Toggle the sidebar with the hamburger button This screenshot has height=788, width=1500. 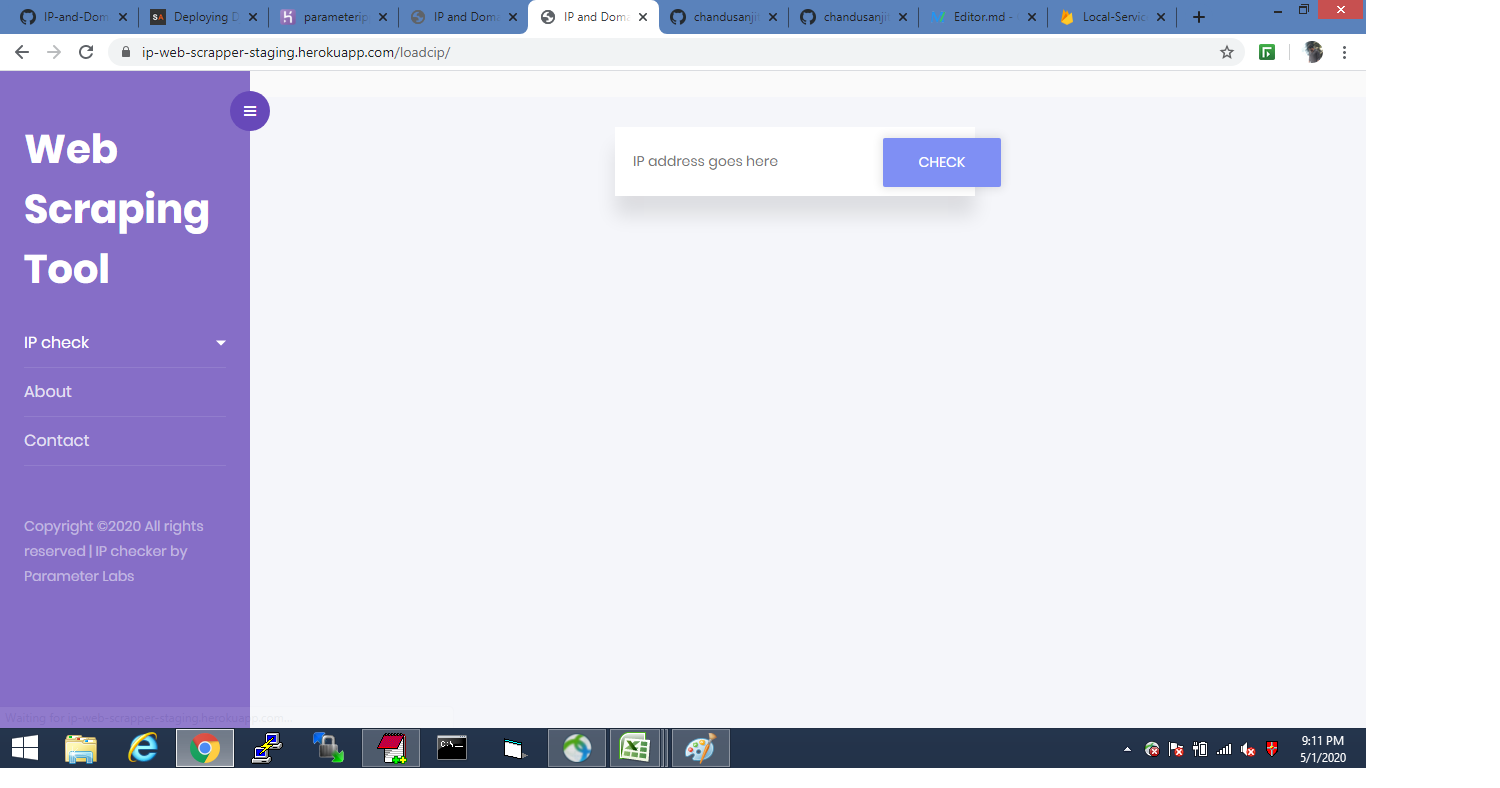250,111
